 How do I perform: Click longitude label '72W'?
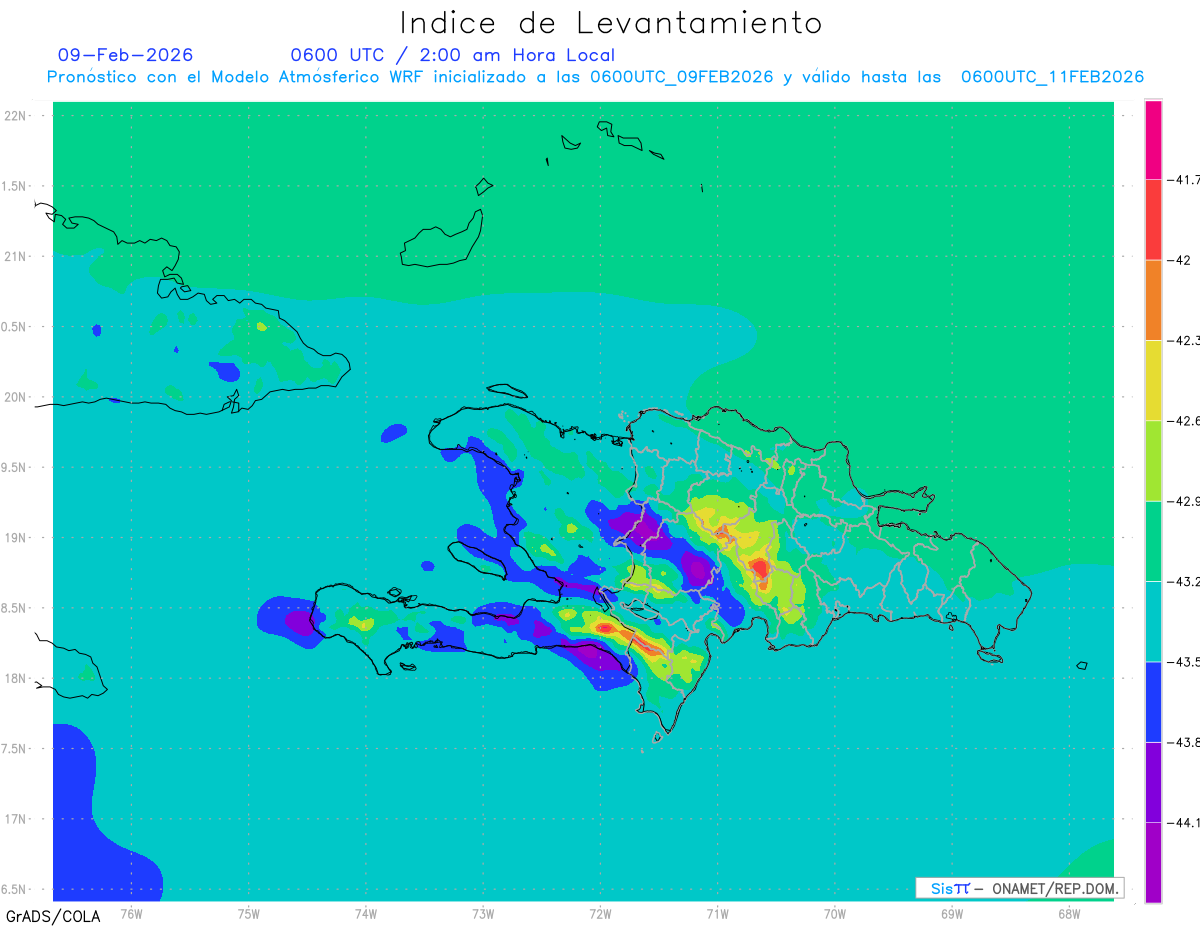[600, 914]
